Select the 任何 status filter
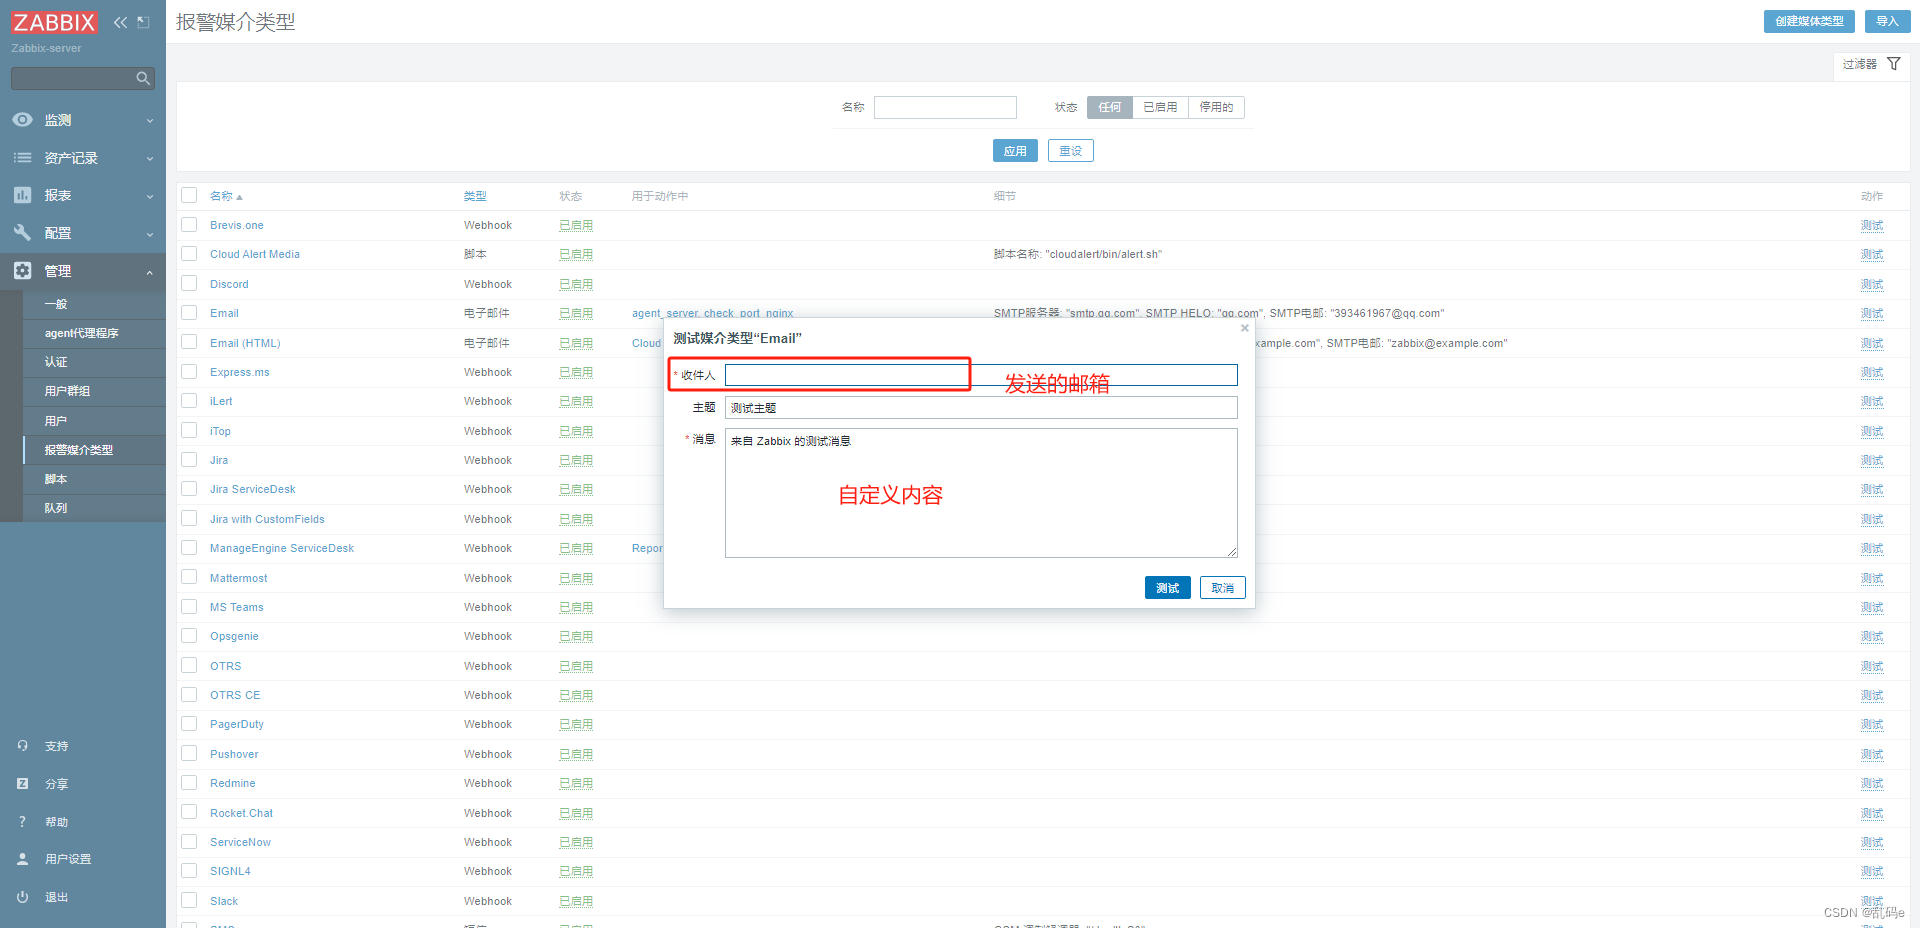Screen dimensions: 1920x928 (1110, 107)
